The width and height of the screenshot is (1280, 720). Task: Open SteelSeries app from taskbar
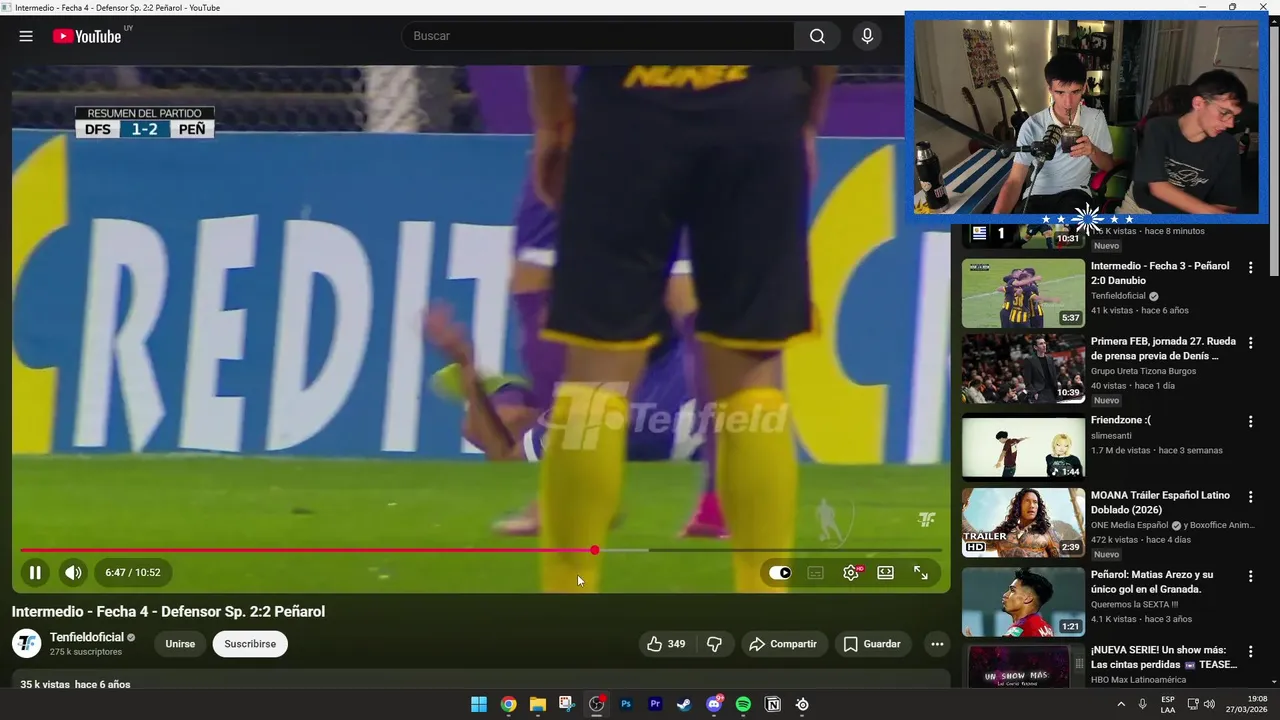coord(802,704)
